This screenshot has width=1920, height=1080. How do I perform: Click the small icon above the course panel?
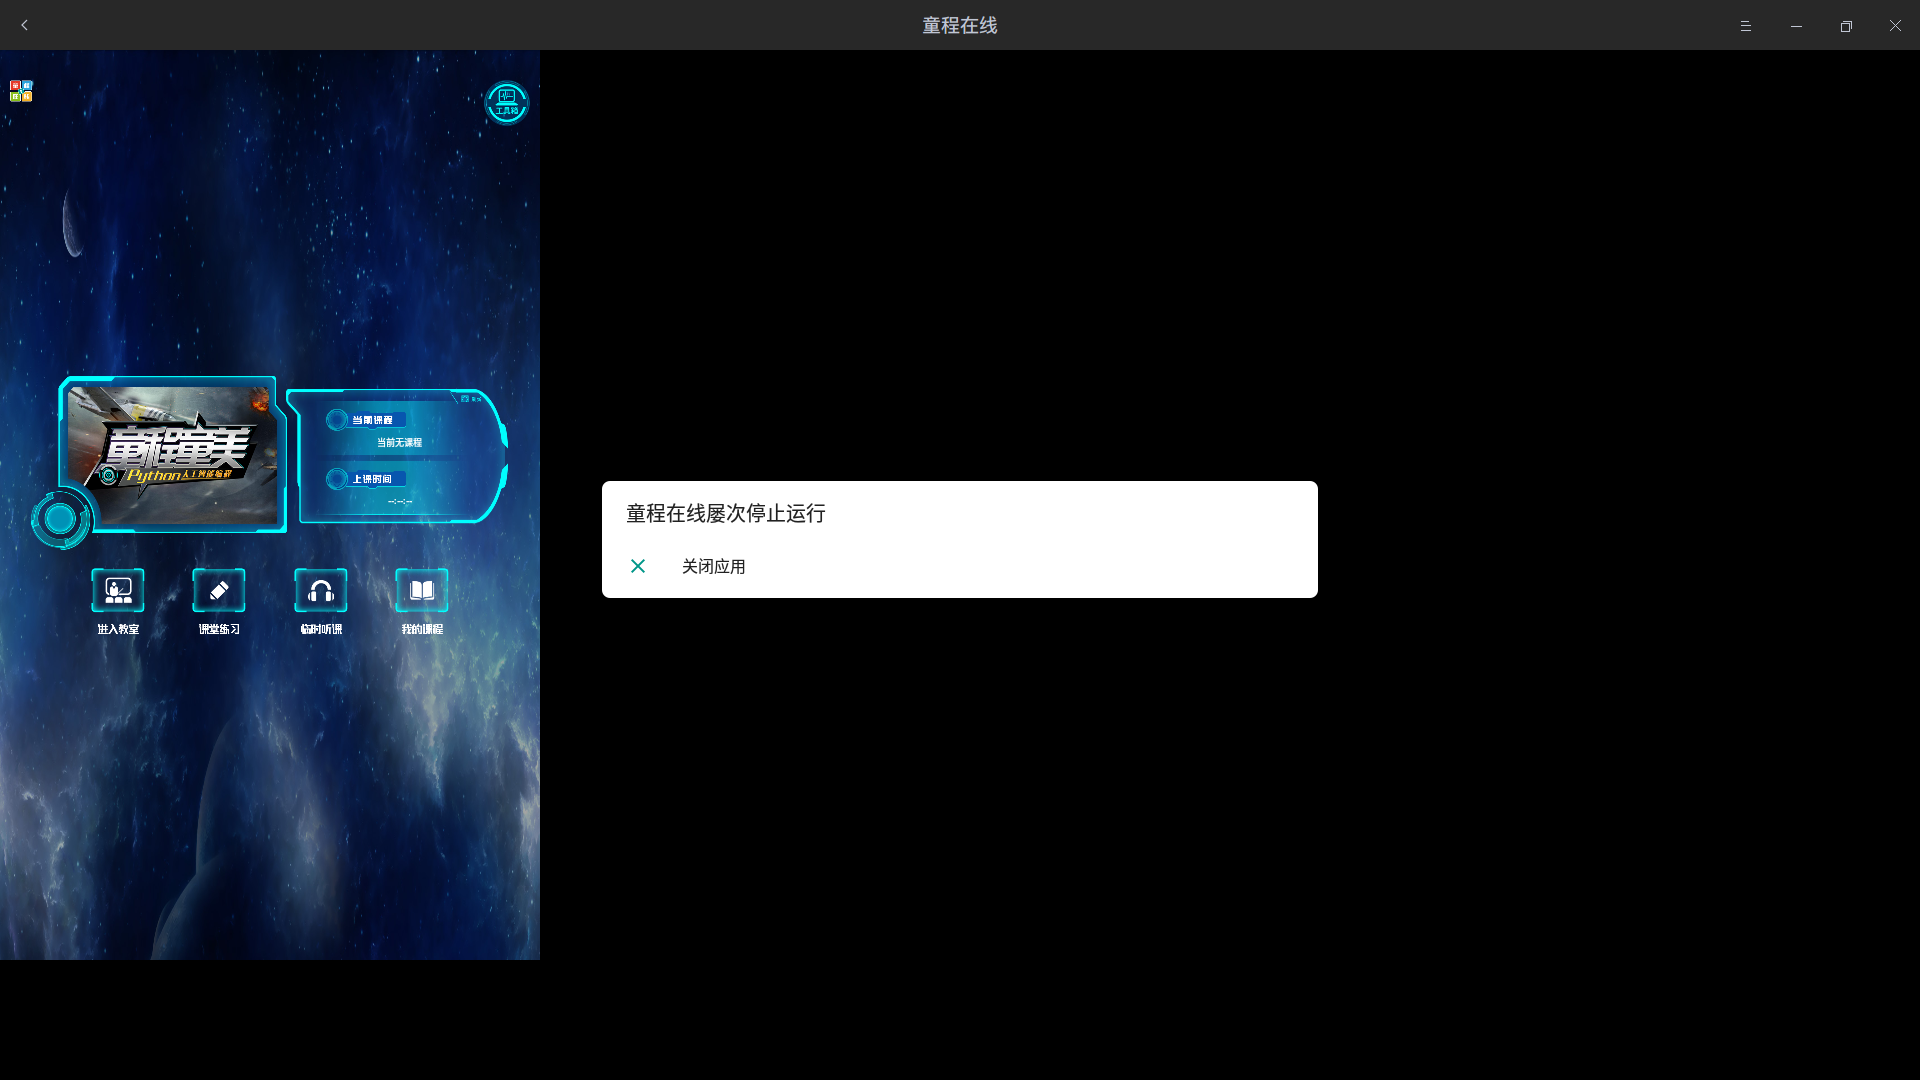point(465,398)
